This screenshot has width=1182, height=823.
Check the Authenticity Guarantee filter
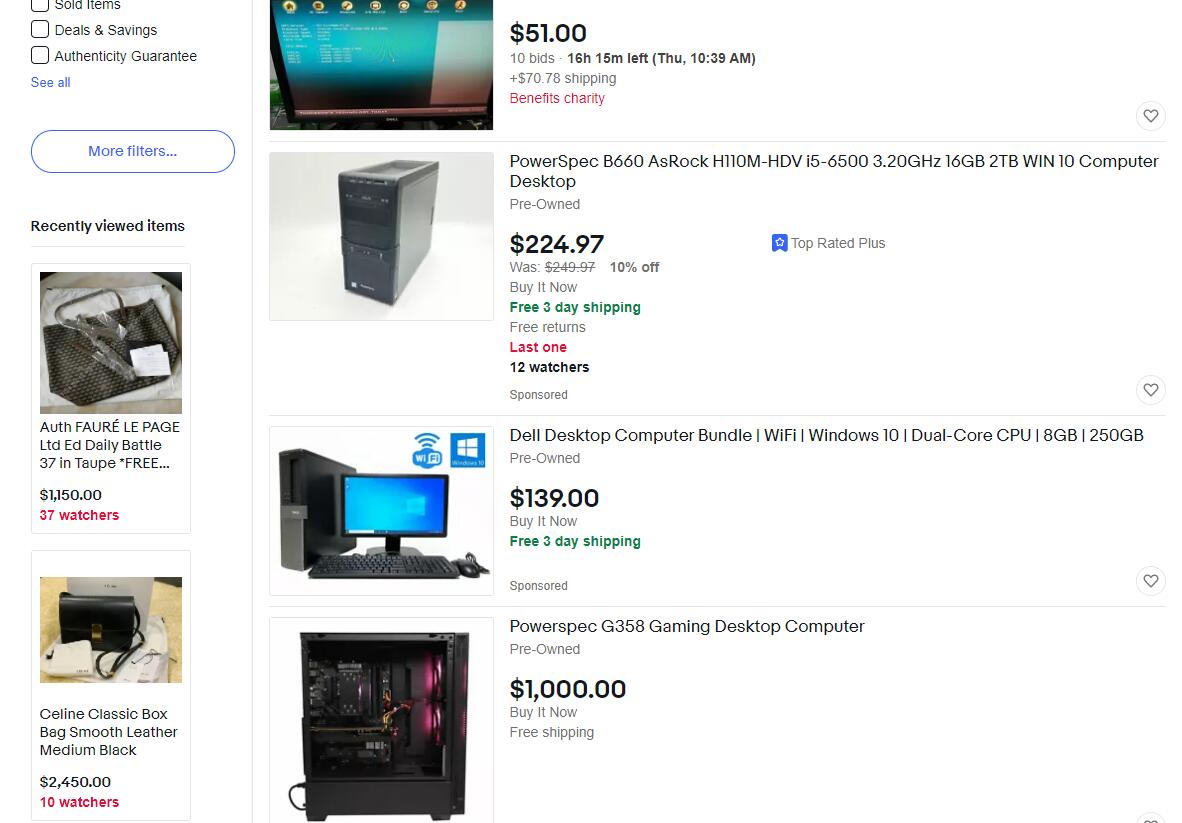point(40,55)
